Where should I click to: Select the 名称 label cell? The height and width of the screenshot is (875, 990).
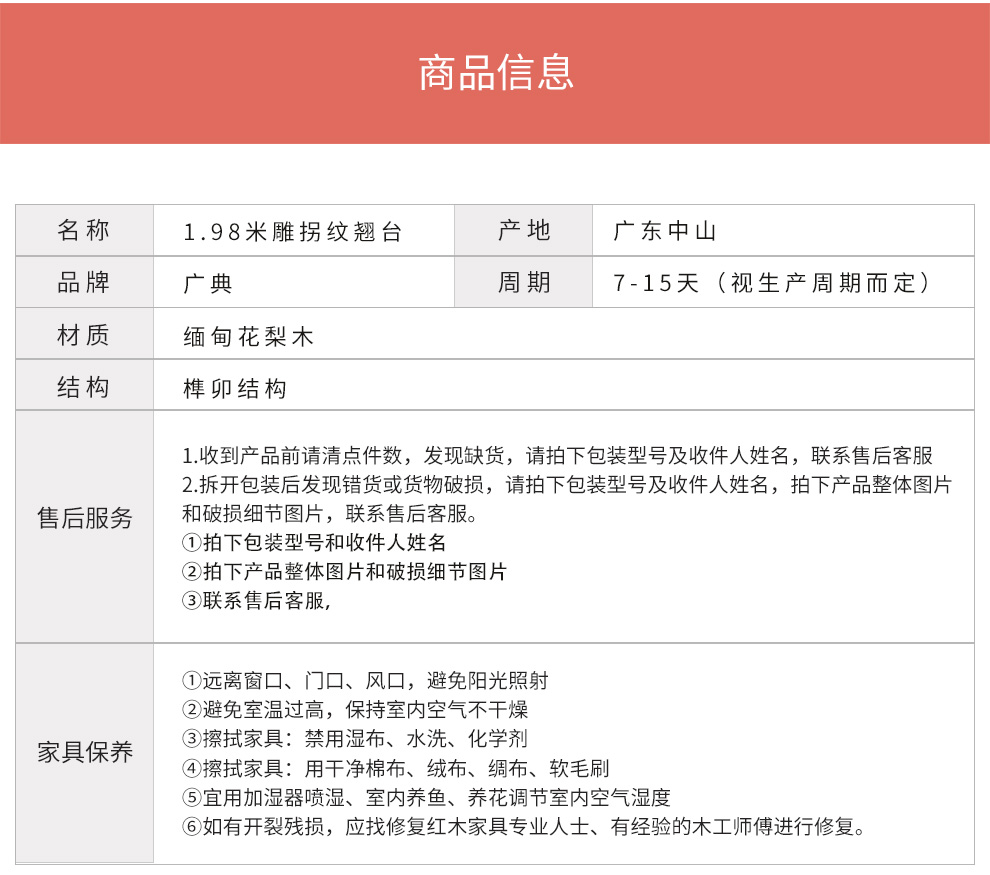pyautogui.click(x=84, y=231)
